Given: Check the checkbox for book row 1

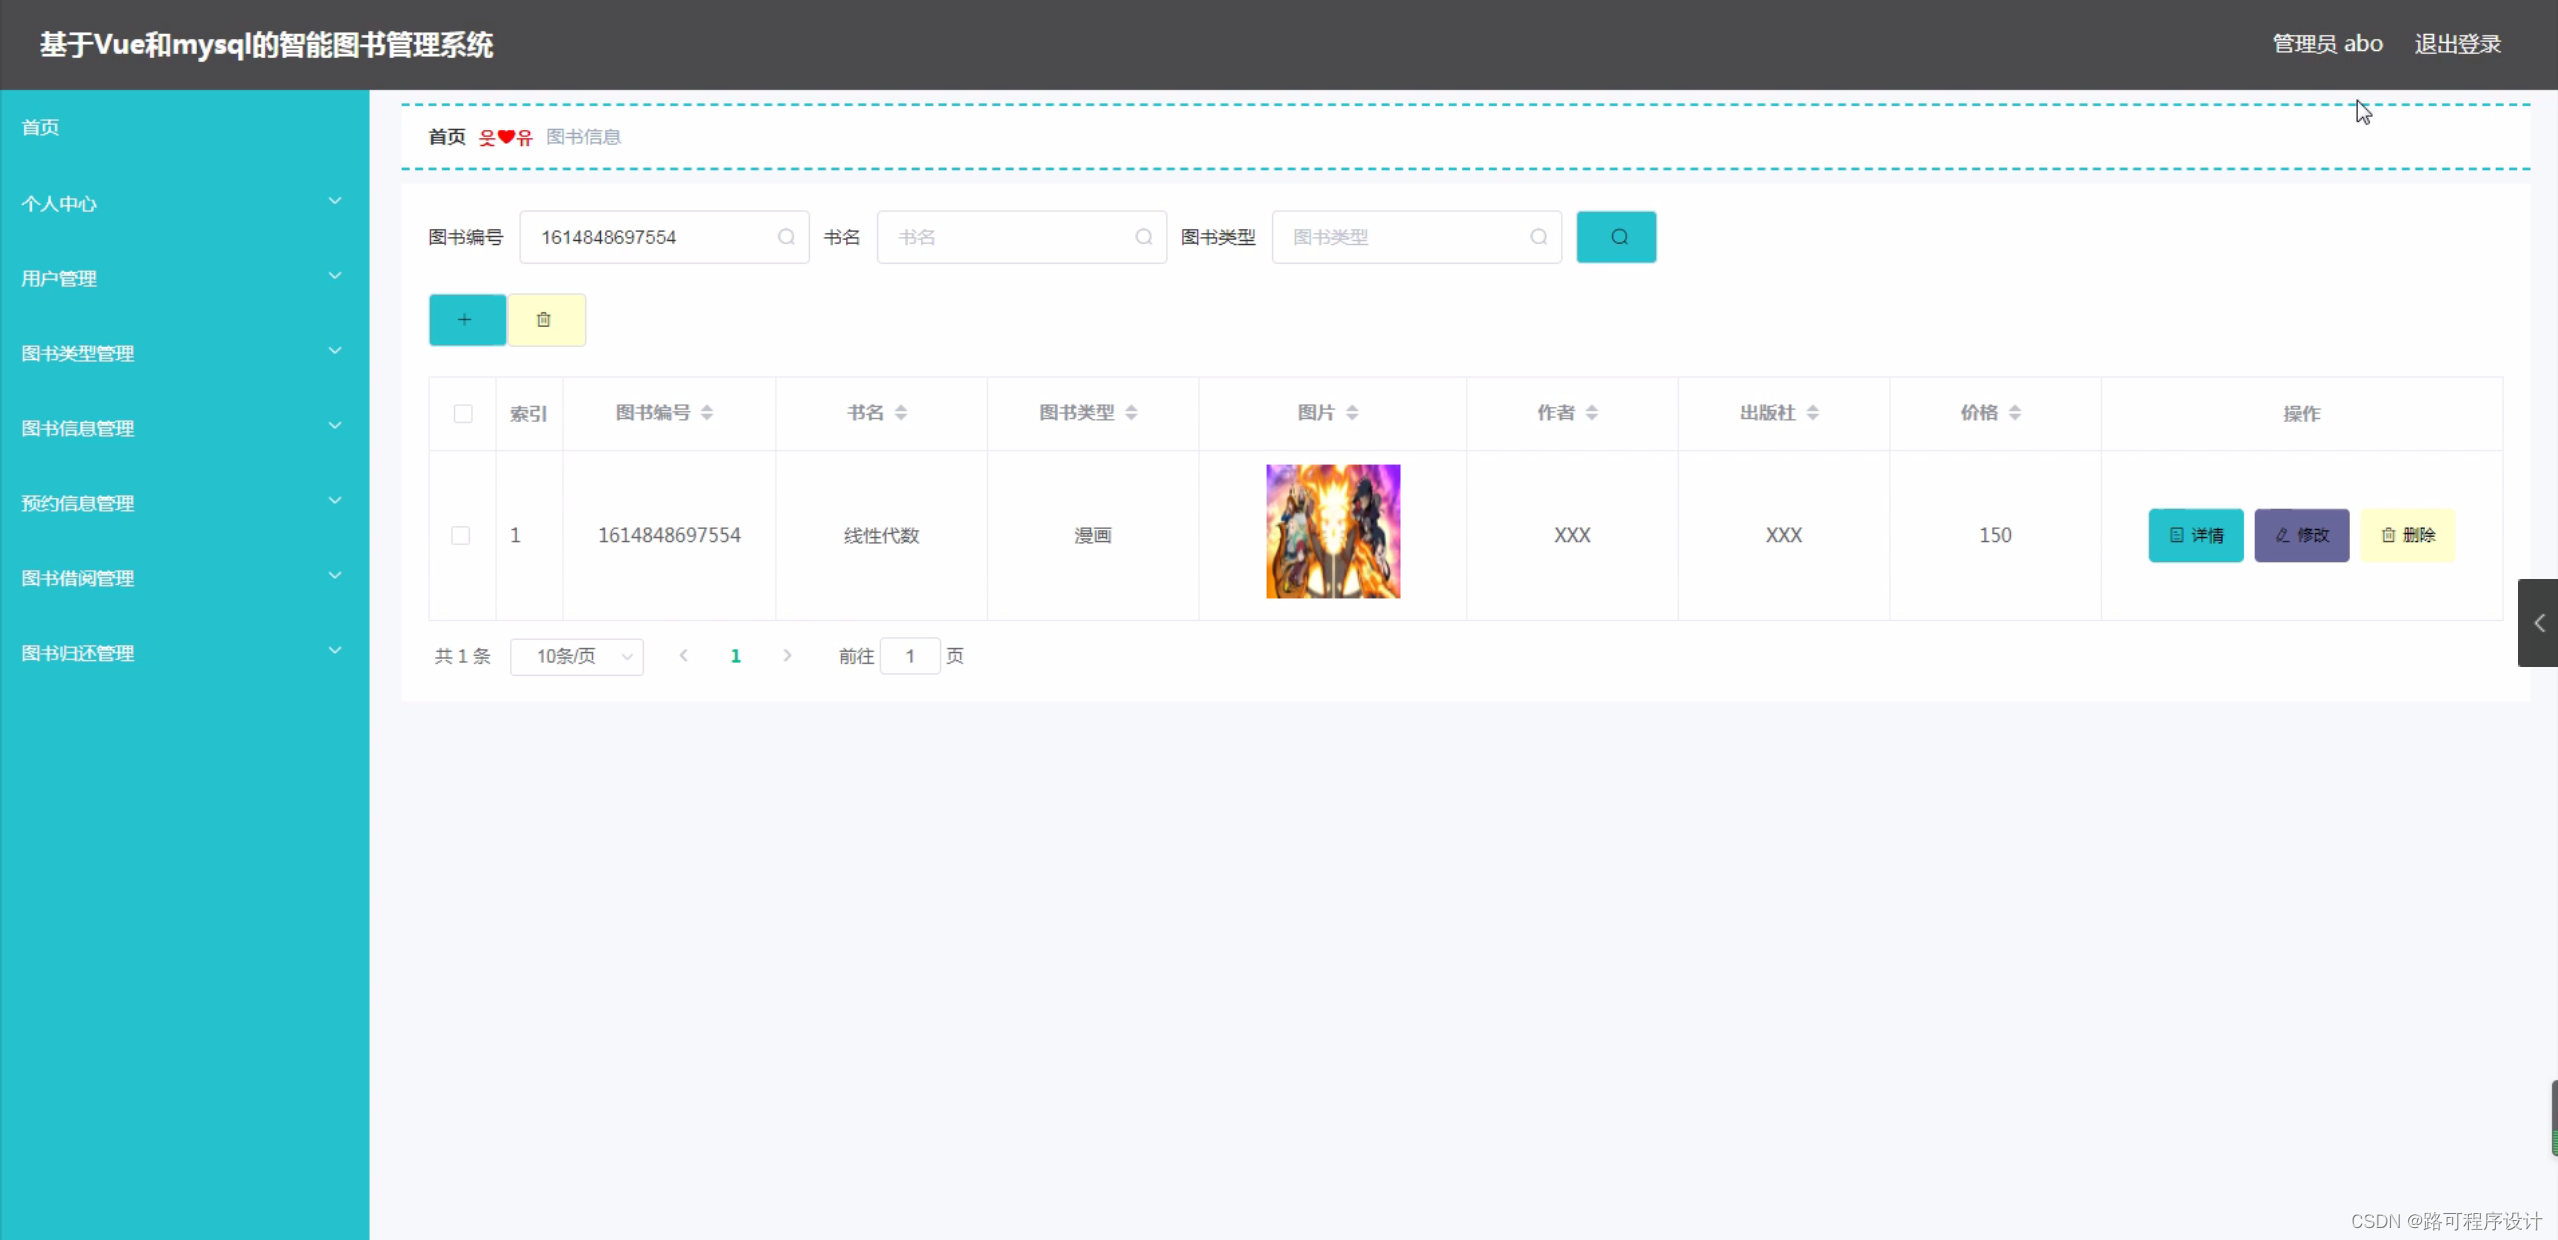Looking at the screenshot, I should click(x=461, y=535).
